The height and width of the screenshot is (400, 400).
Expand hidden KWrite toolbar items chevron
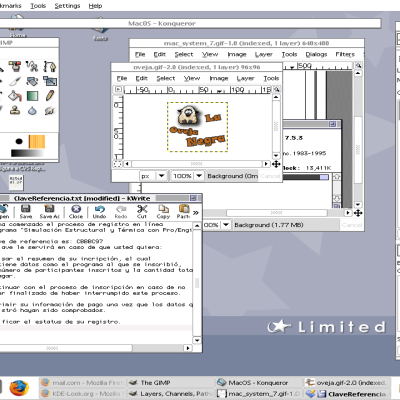point(196,212)
